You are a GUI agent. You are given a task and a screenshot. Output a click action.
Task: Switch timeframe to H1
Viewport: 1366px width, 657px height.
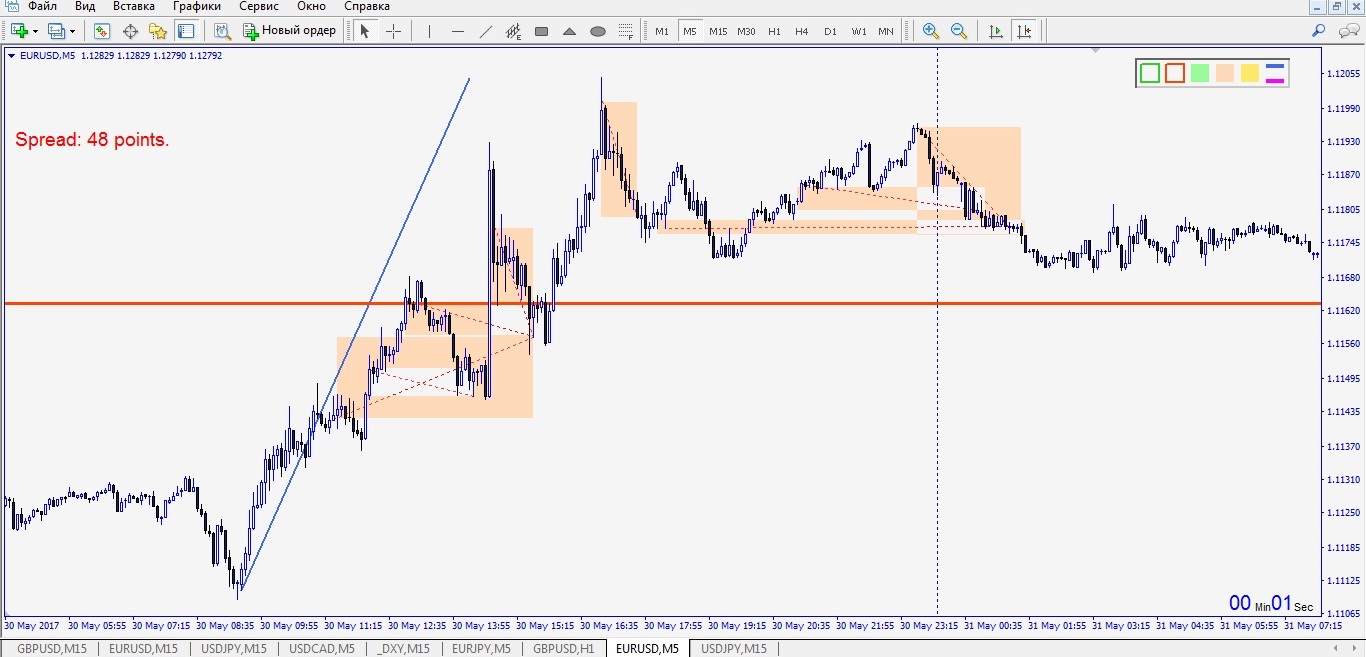(774, 31)
